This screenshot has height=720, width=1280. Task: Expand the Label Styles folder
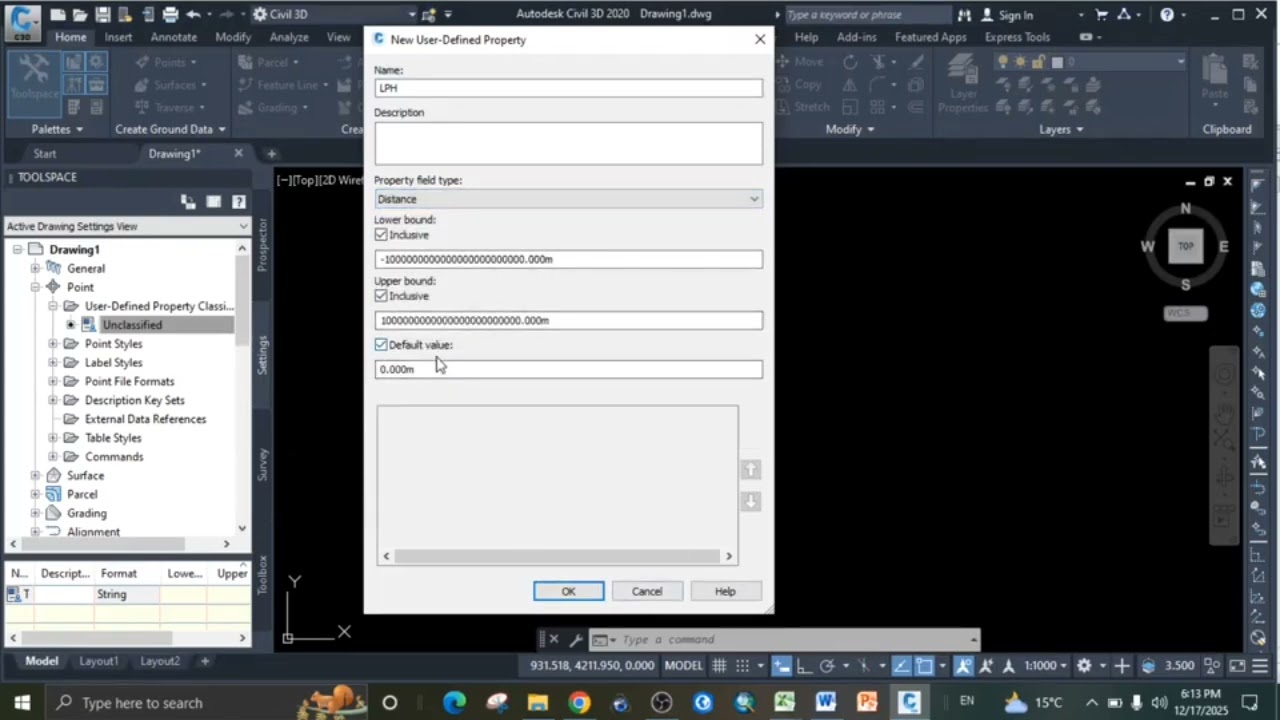coord(53,363)
